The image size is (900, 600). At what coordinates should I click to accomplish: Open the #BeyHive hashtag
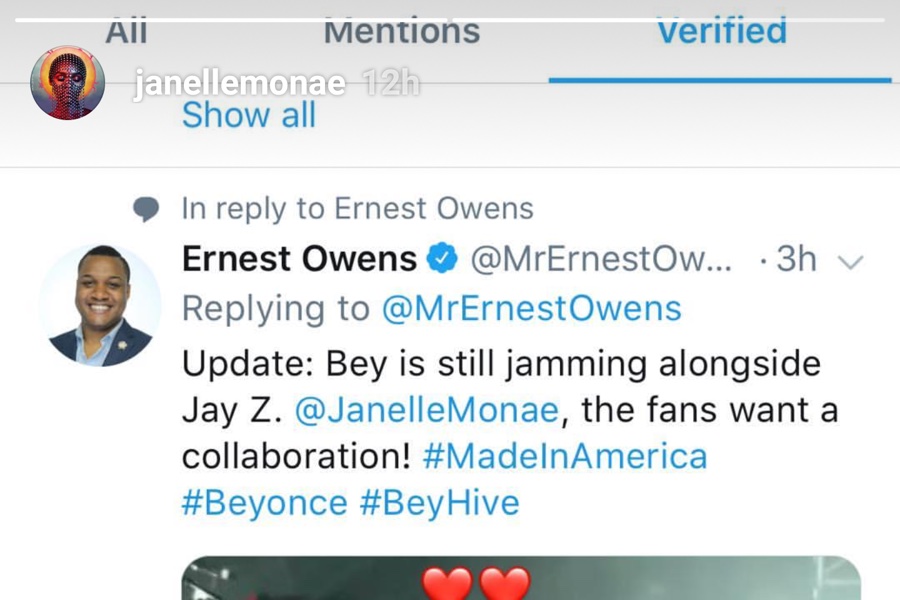(440, 504)
